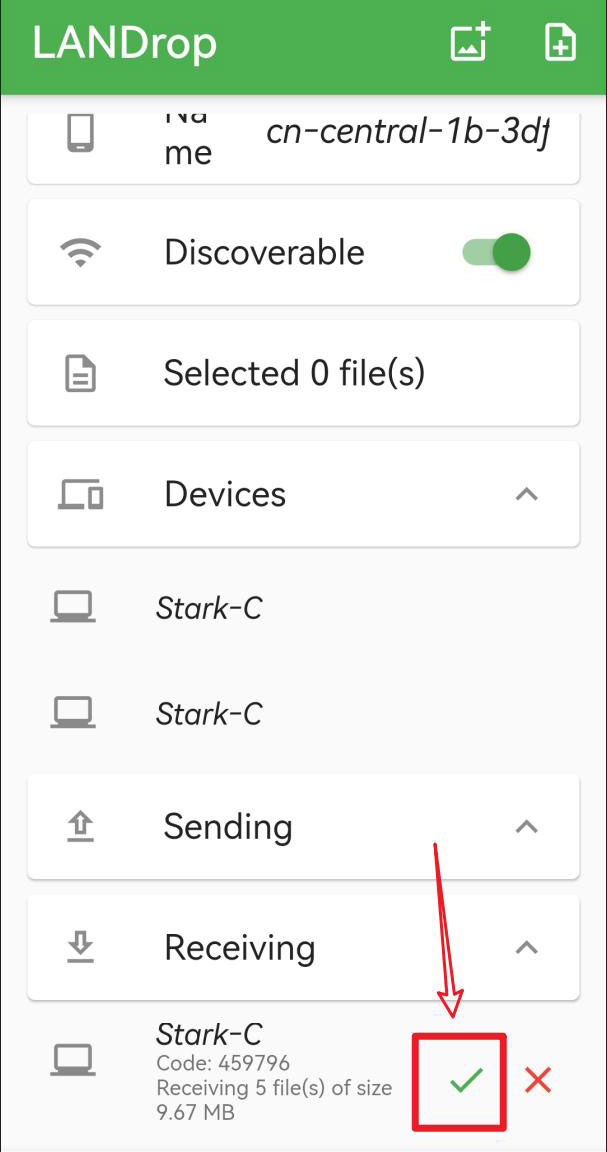
Task: Click the document icon beside Selected files
Action: click(80, 374)
